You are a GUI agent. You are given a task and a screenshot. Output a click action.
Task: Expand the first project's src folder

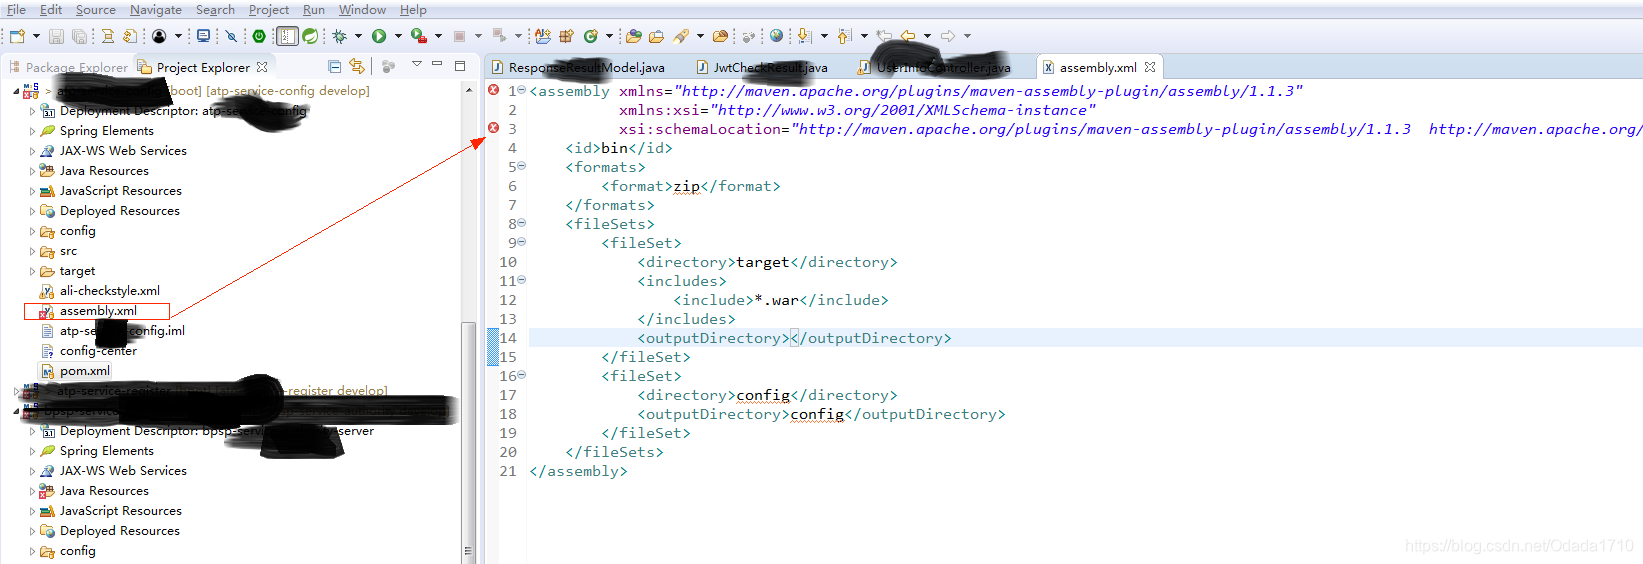32,251
